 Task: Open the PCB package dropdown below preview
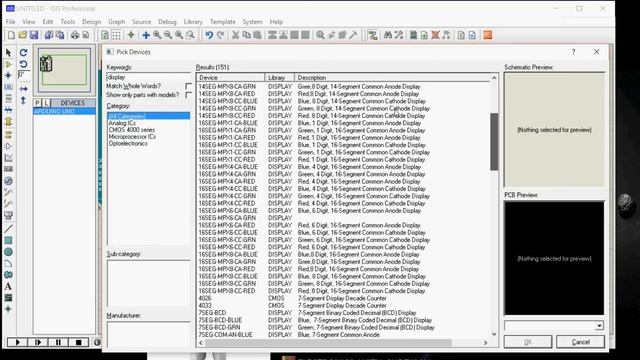599,326
